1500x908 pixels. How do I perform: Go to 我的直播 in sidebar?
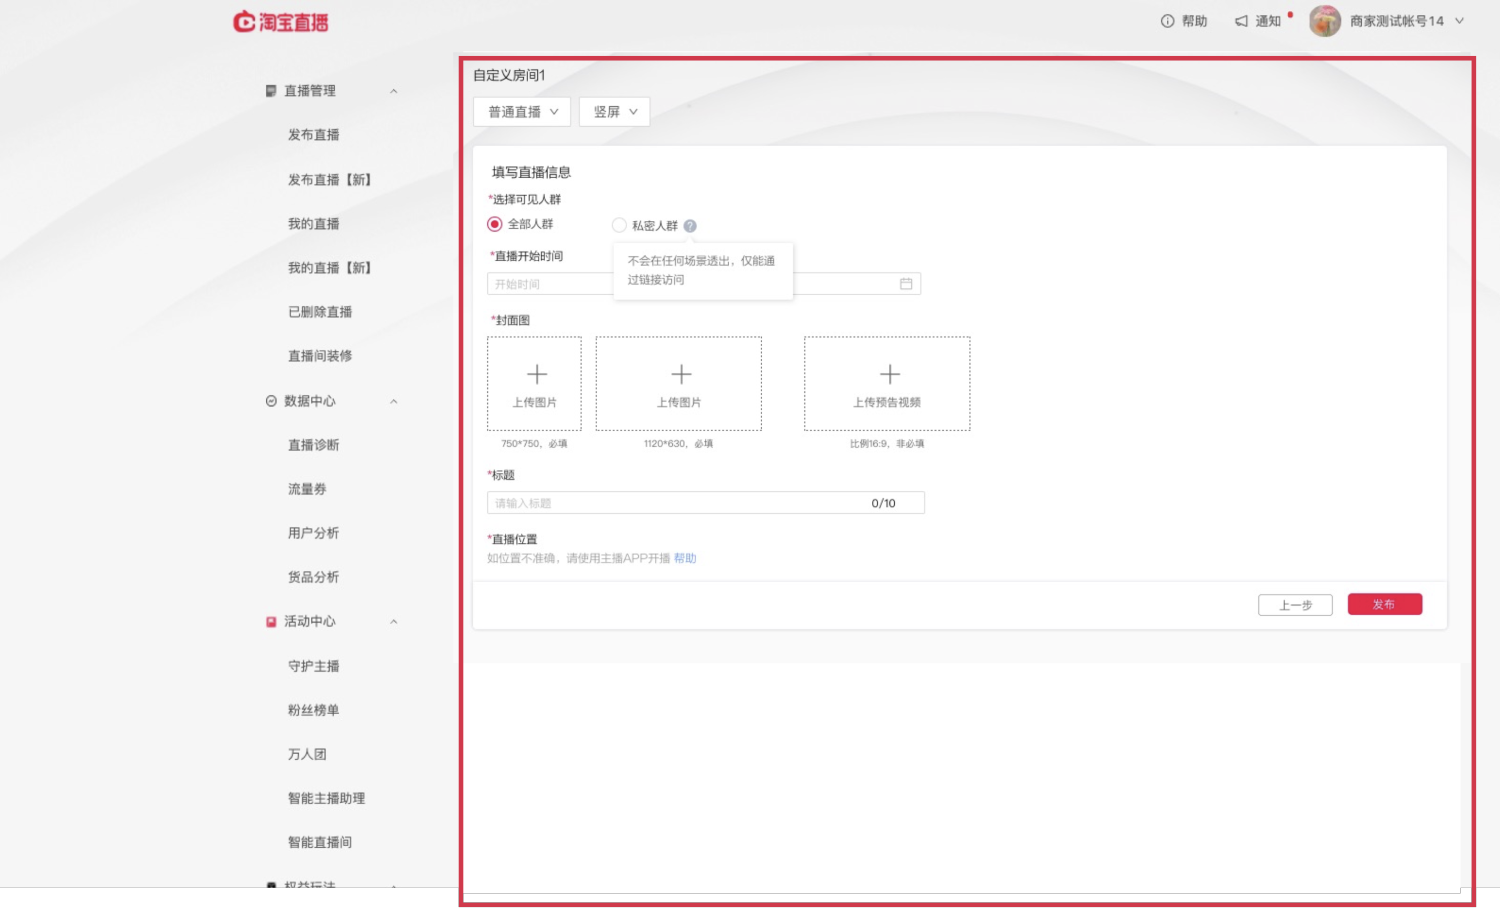[x=314, y=224]
